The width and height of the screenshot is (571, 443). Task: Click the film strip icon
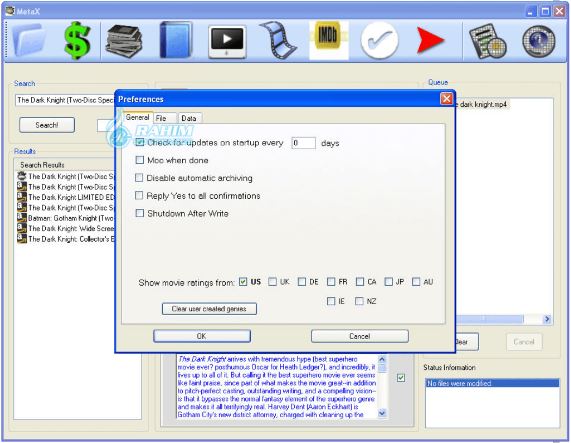(x=278, y=40)
